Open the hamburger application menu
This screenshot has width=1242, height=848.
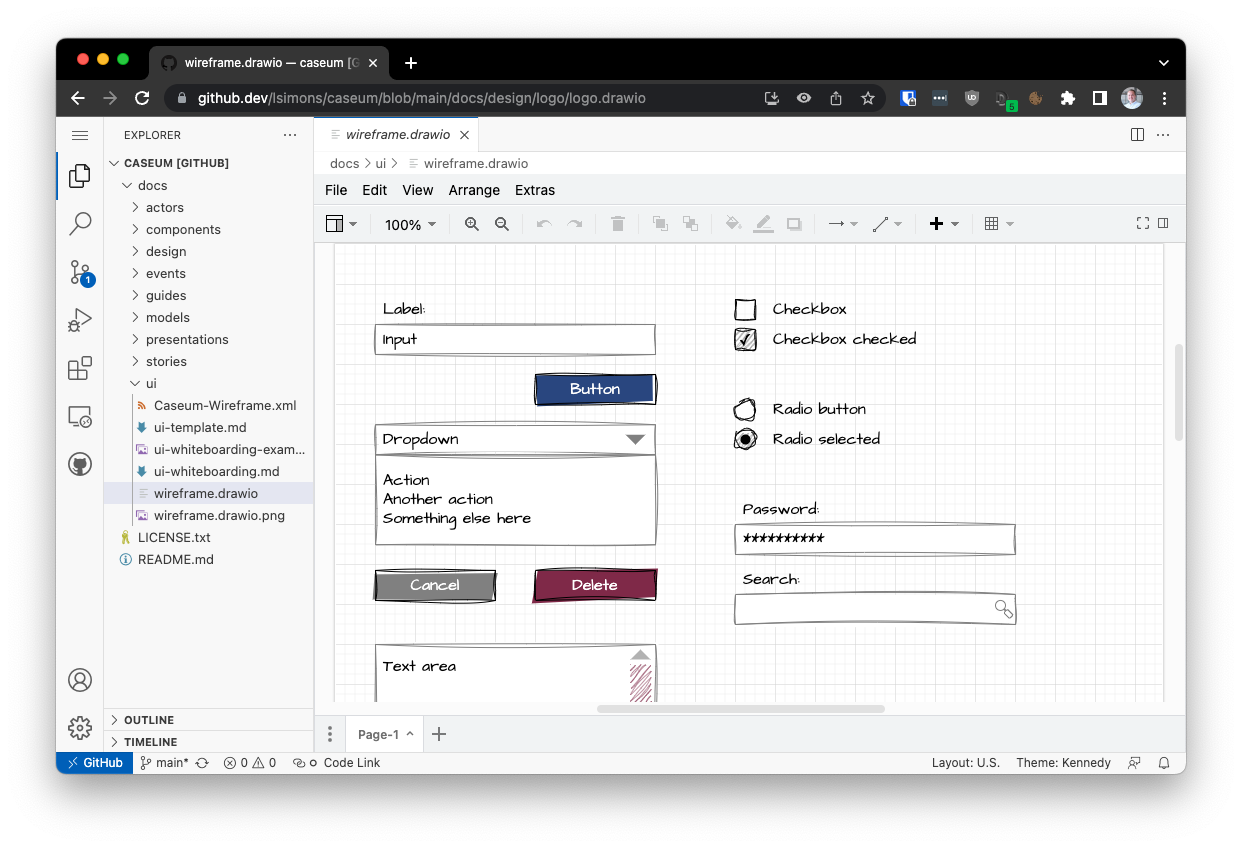80,135
